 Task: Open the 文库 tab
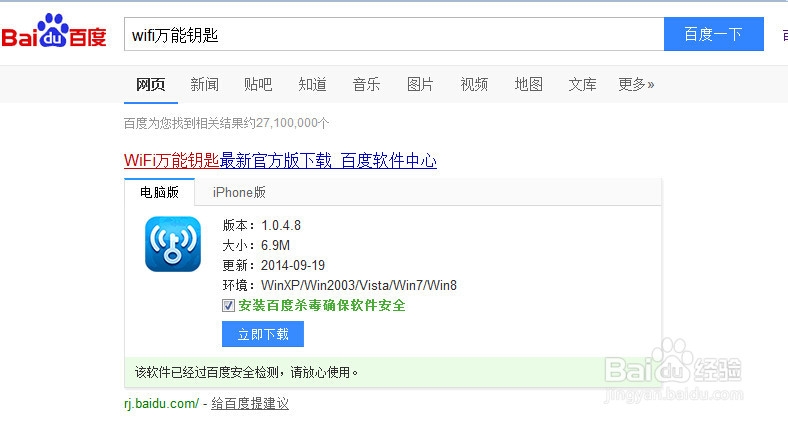[x=582, y=84]
